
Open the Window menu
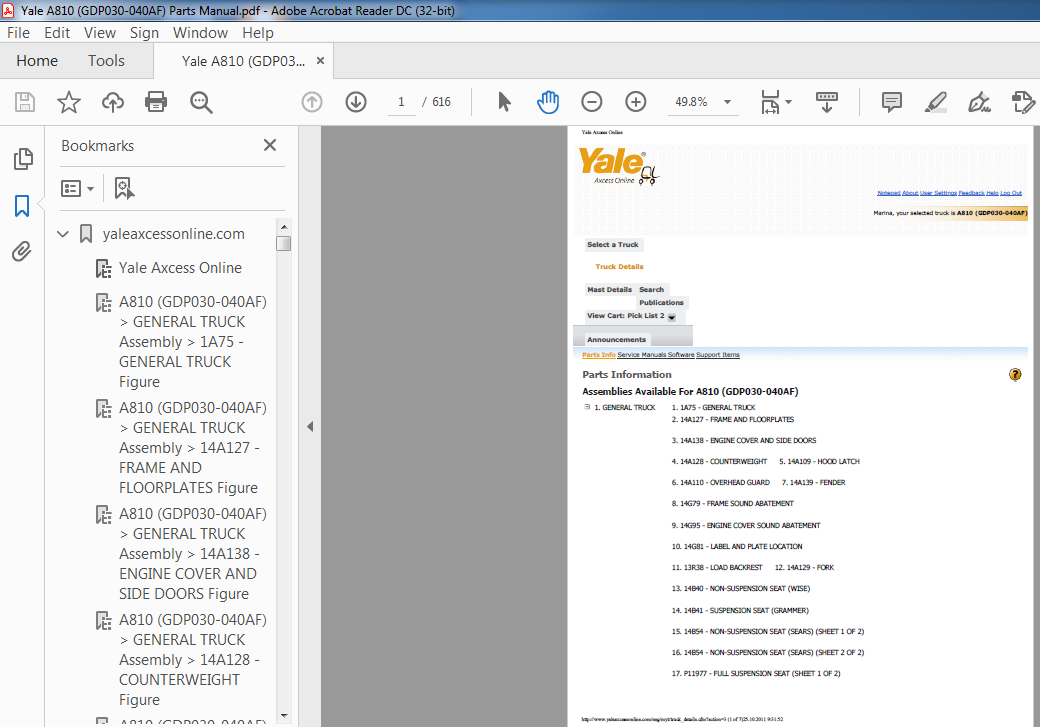tap(200, 33)
